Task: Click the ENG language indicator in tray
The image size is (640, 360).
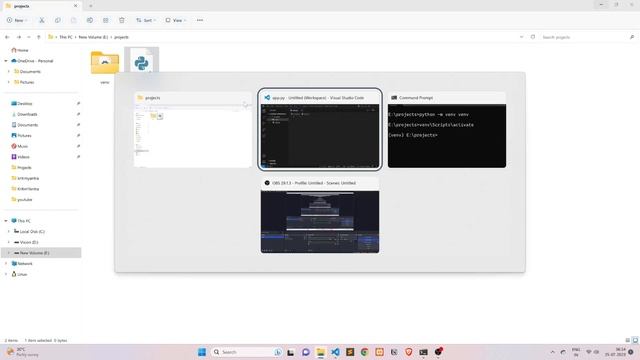Action: pos(576,352)
